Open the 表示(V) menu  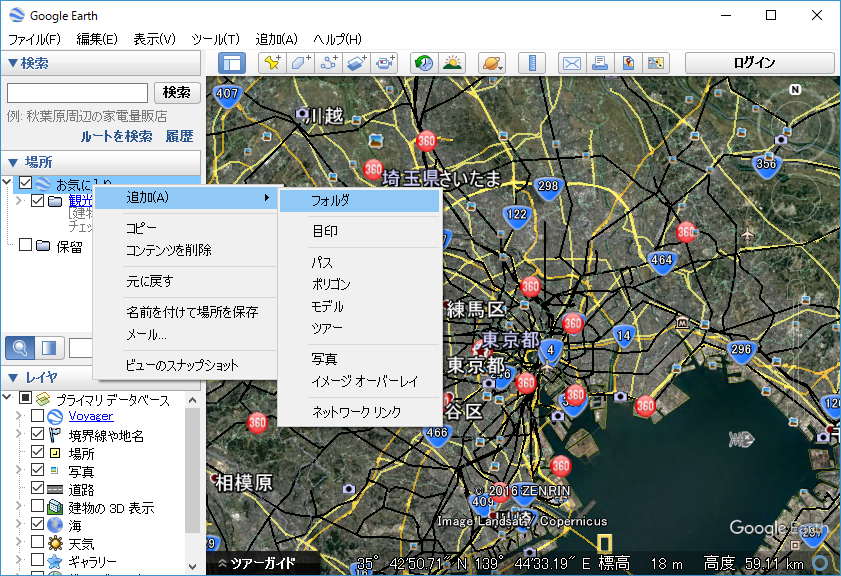coord(154,39)
